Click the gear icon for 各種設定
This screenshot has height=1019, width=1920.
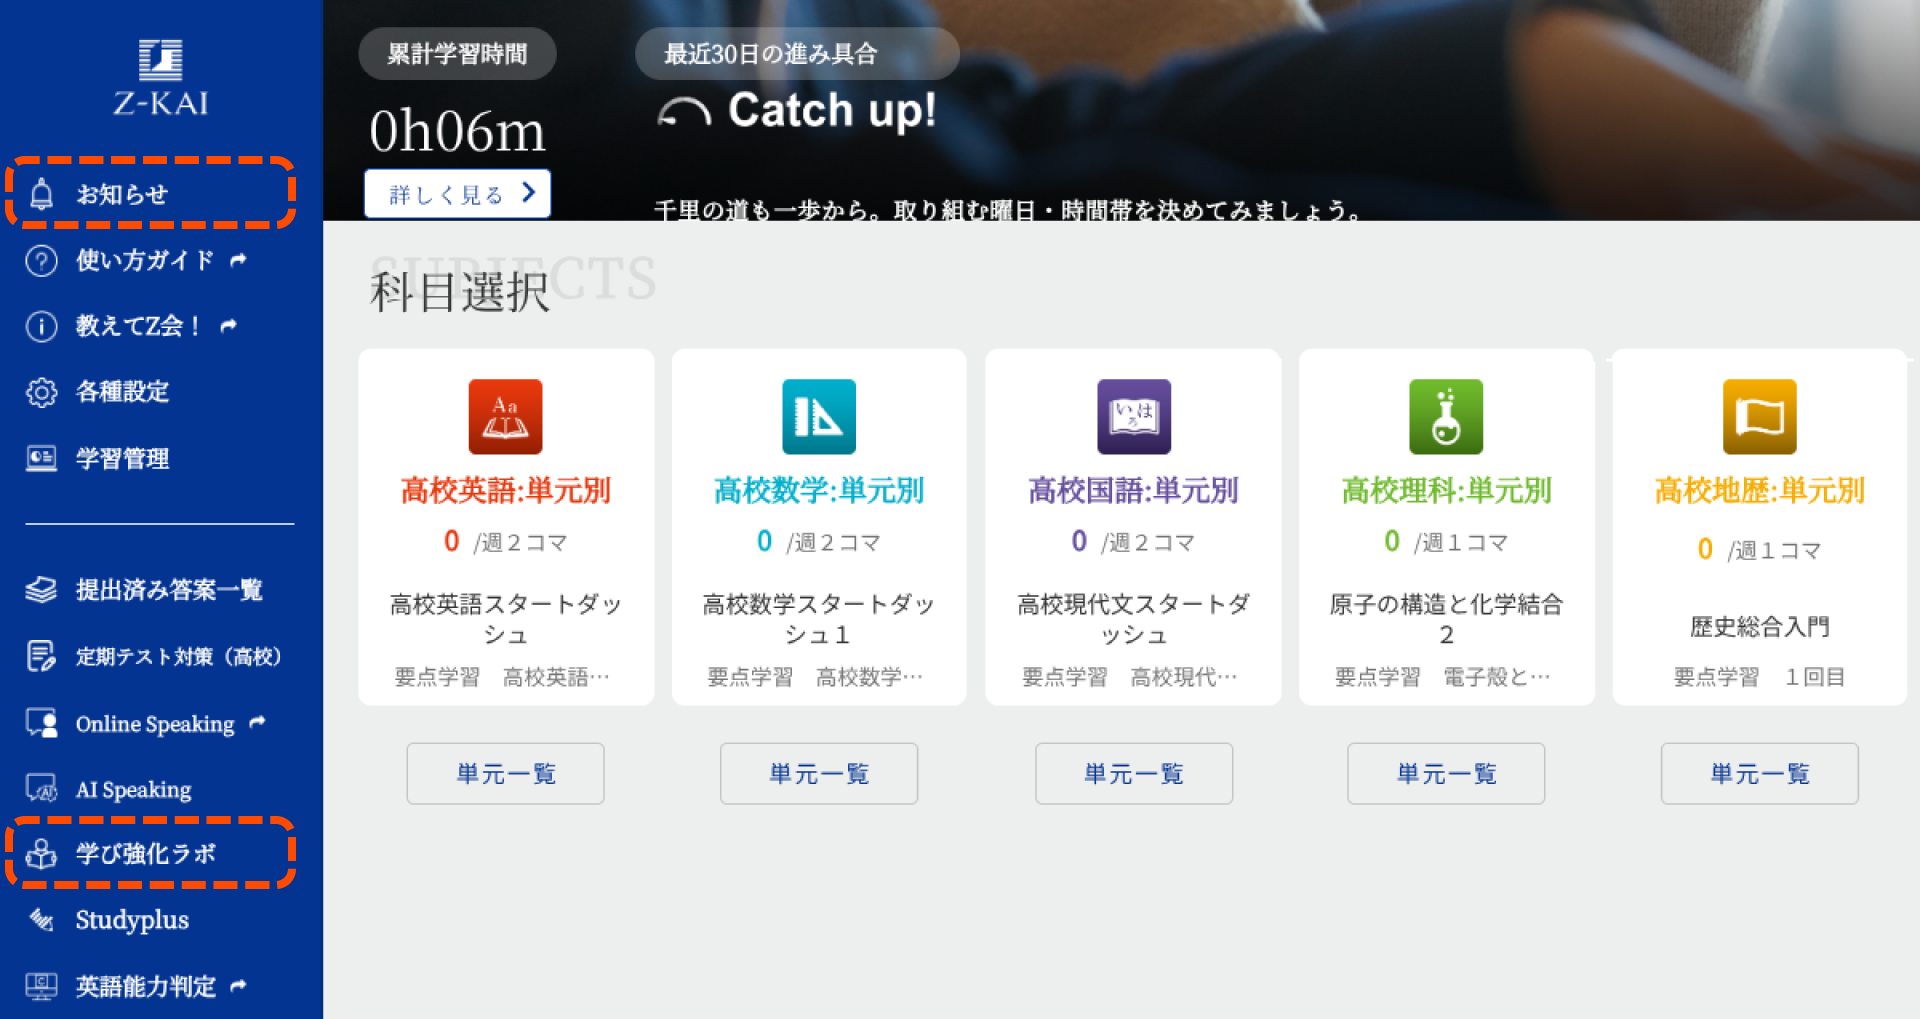click(x=41, y=392)
